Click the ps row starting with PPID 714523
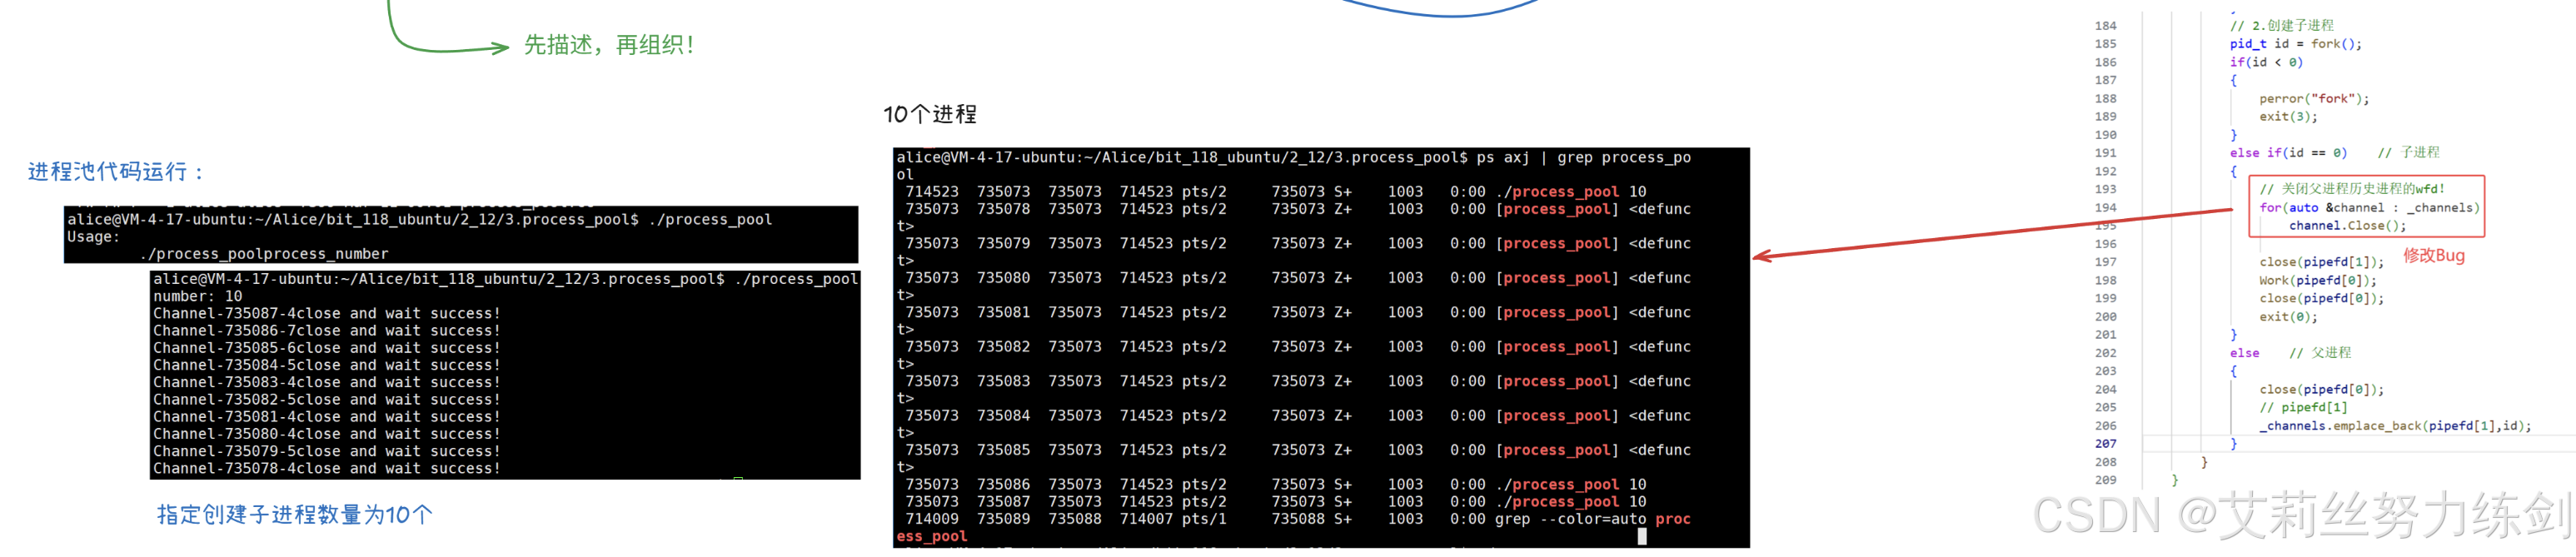This screenshot has height=557, width=2576. (x=1275, y=191)
